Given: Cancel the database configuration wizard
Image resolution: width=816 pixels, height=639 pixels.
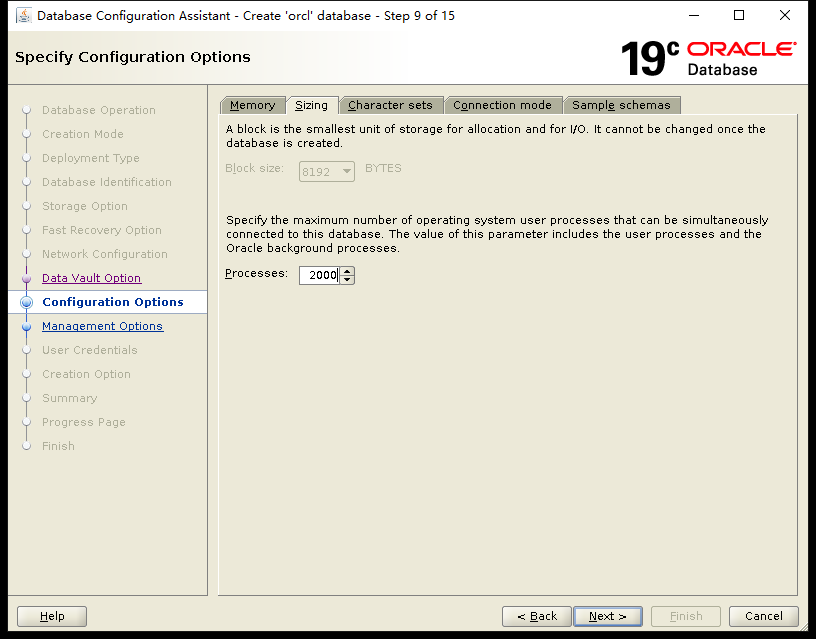Looking at the screenshot, I should point(763,616).
